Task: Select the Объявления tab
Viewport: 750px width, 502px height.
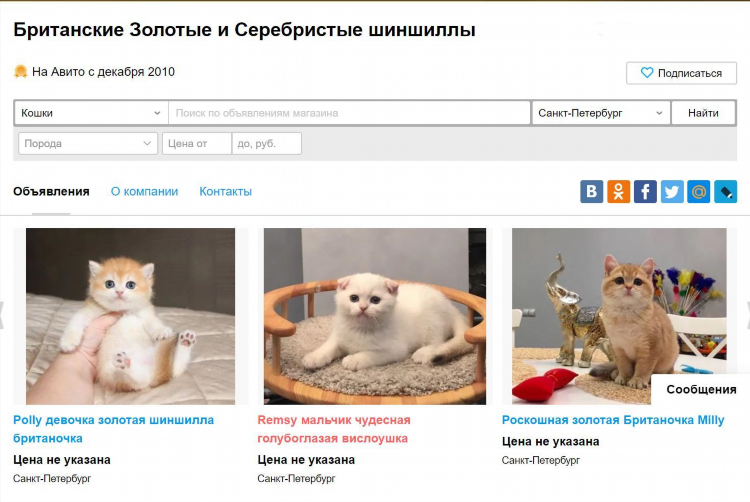Action: 51,191
